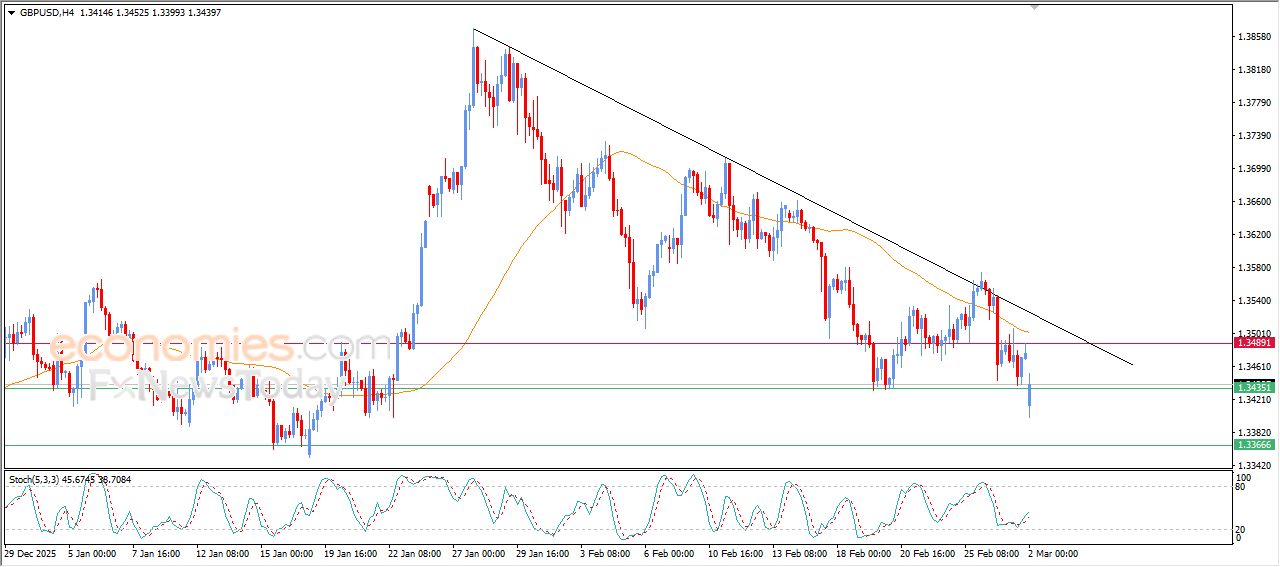Screen dimensions: 1280x567
Task: Click the 20 Feb 16:00 date label
Action: tap(927, 553)
